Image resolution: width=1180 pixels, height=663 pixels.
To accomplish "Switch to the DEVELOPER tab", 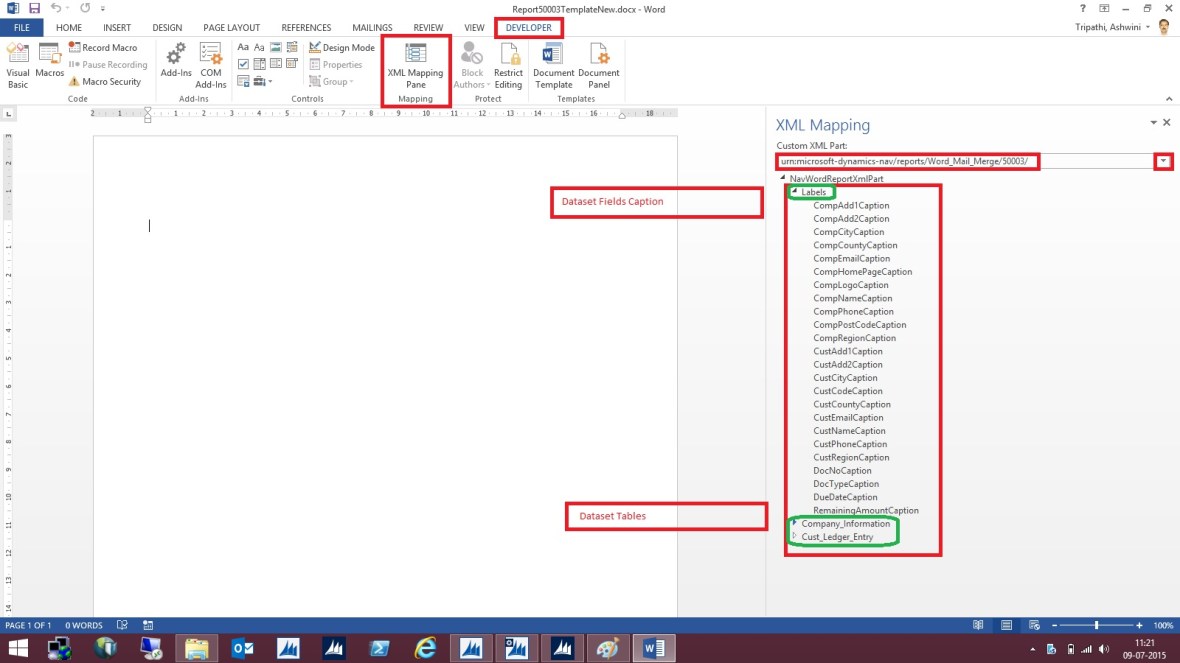I will [x=528, y=27].
